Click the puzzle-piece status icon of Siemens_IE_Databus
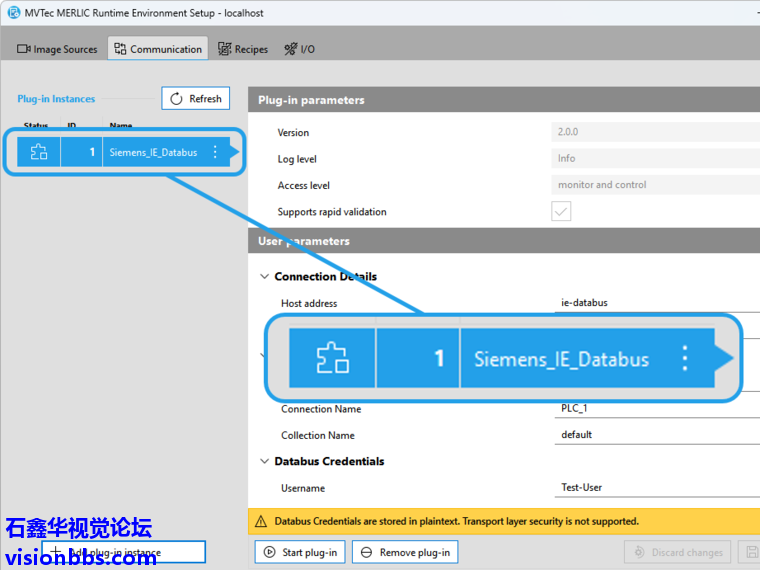Image resolution: width=760 pixels, height=570 pixels. coord(38,152)
